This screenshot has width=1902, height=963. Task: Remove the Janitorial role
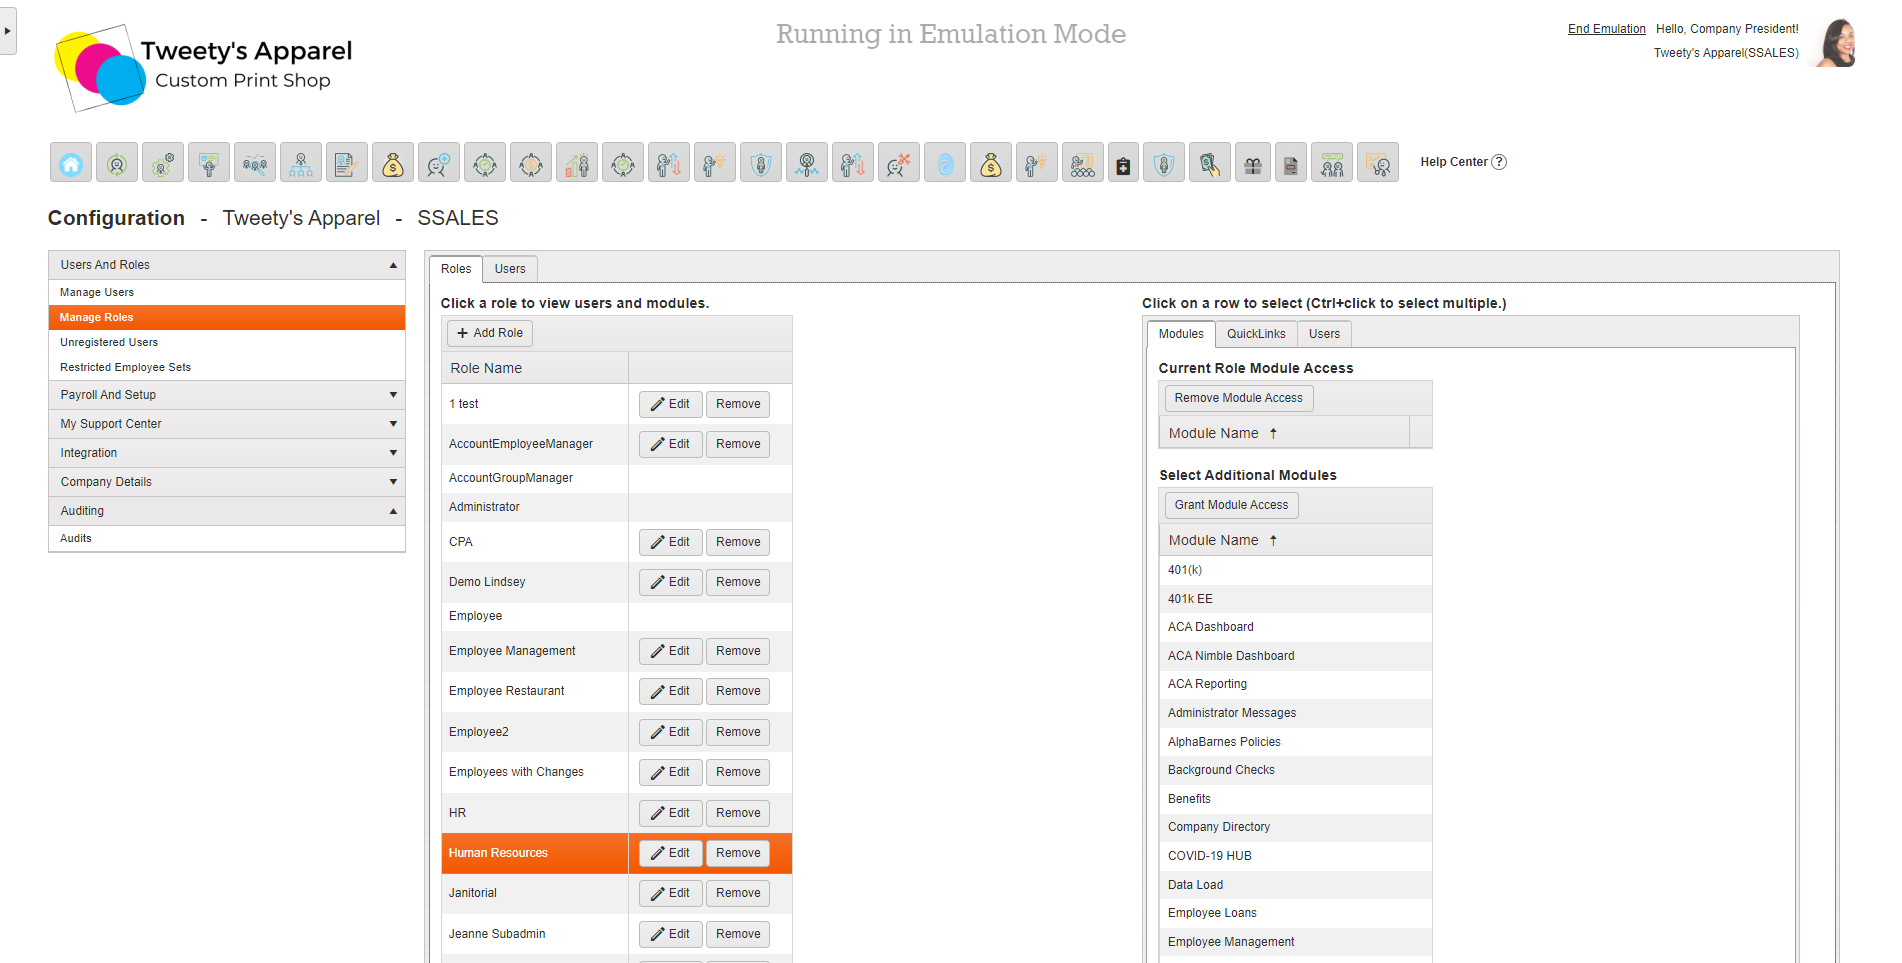click(x=738, y=893)
